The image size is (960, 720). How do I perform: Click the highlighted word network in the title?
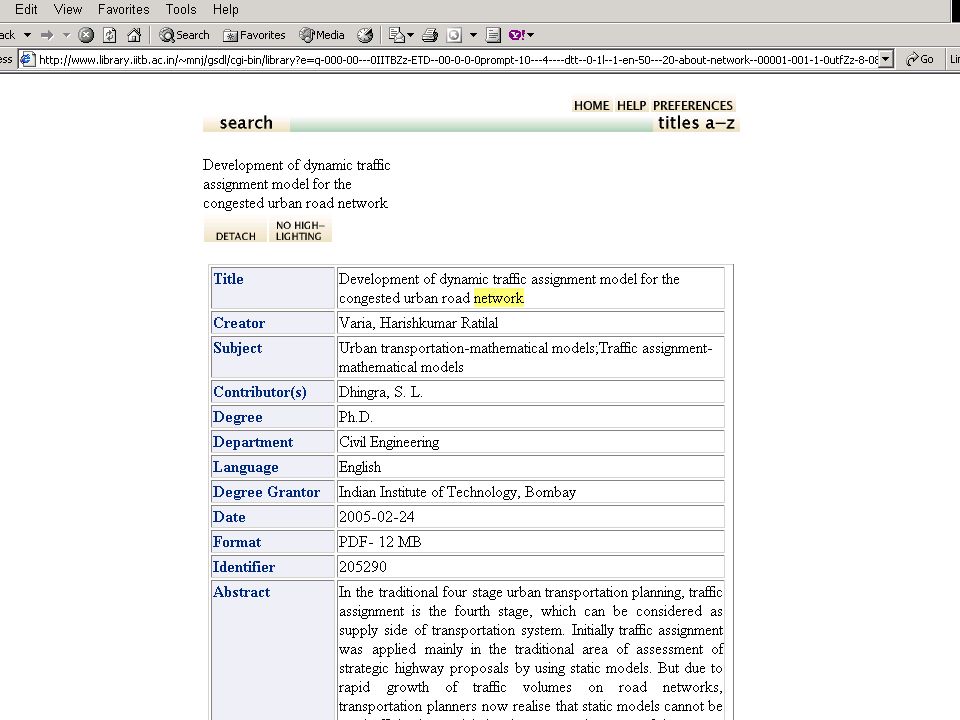498,298
